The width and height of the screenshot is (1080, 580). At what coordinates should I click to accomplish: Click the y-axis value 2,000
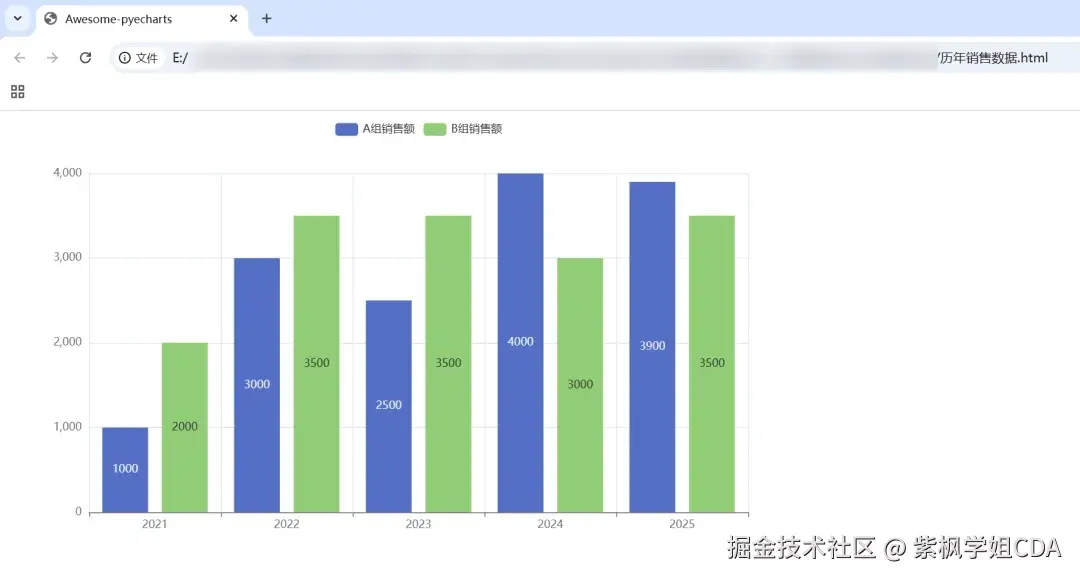point(68,342)
